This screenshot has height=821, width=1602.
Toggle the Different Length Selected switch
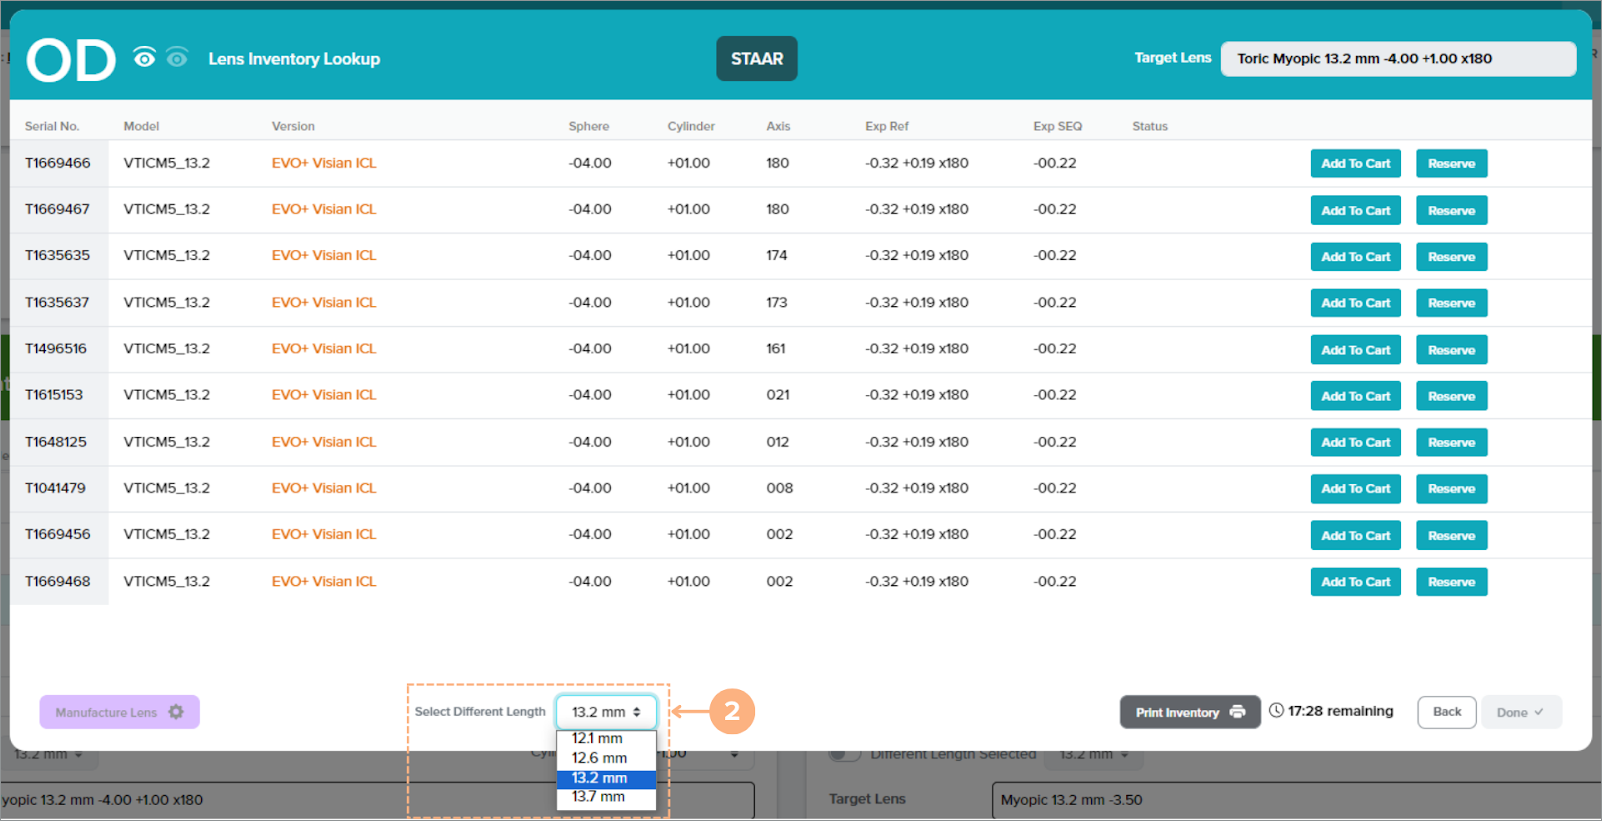(845, 754)
